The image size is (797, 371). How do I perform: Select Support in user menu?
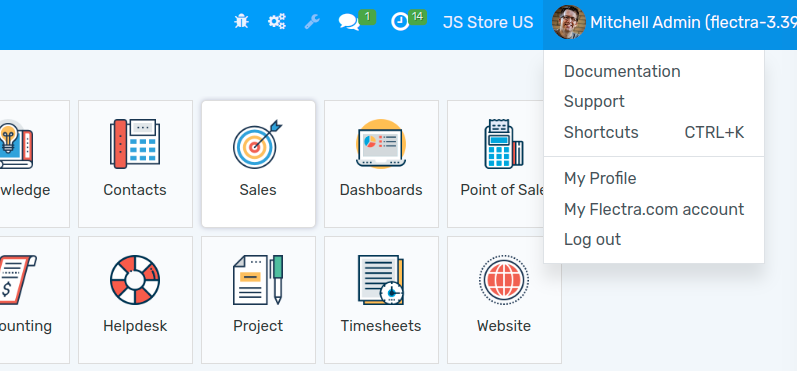click(594, 102)
